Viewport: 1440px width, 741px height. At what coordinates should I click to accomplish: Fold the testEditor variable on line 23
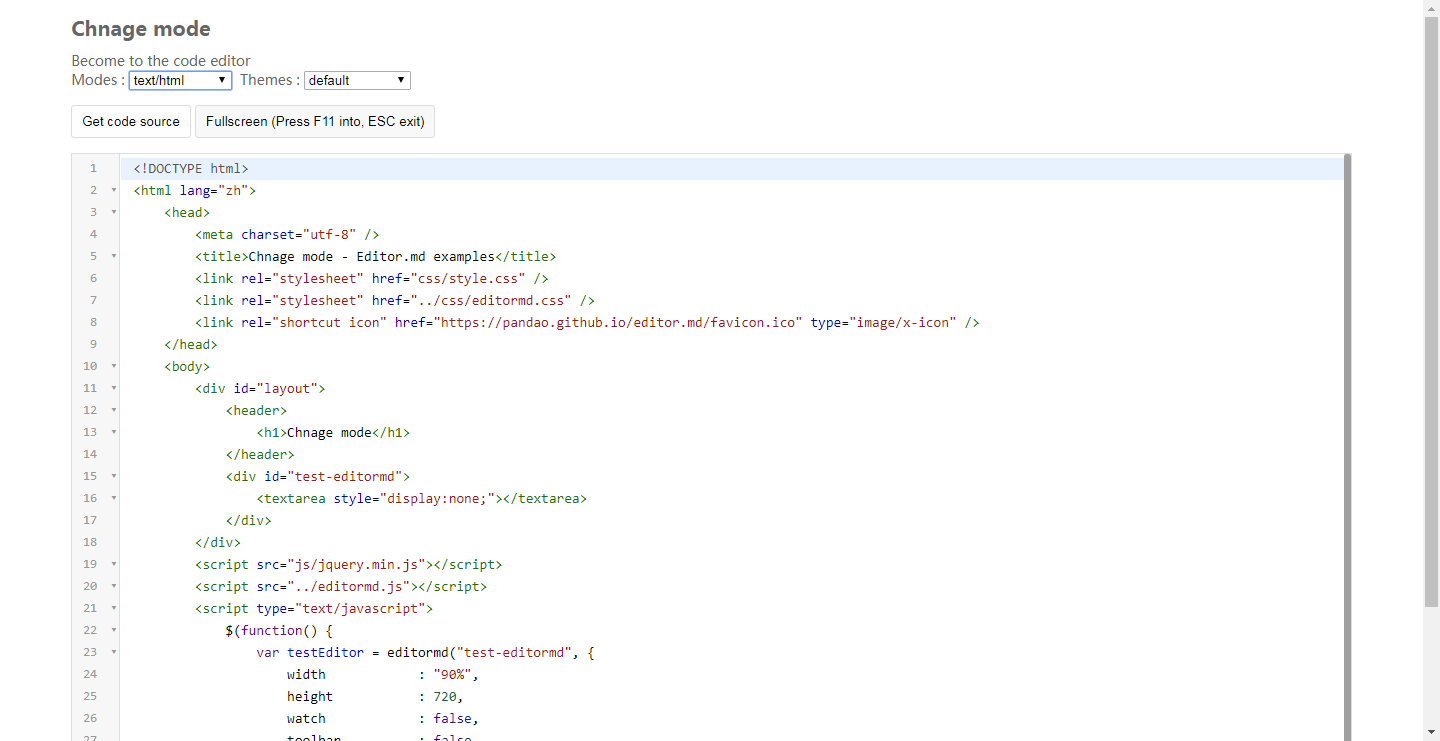pyautogui.click(x=114, y=652)
